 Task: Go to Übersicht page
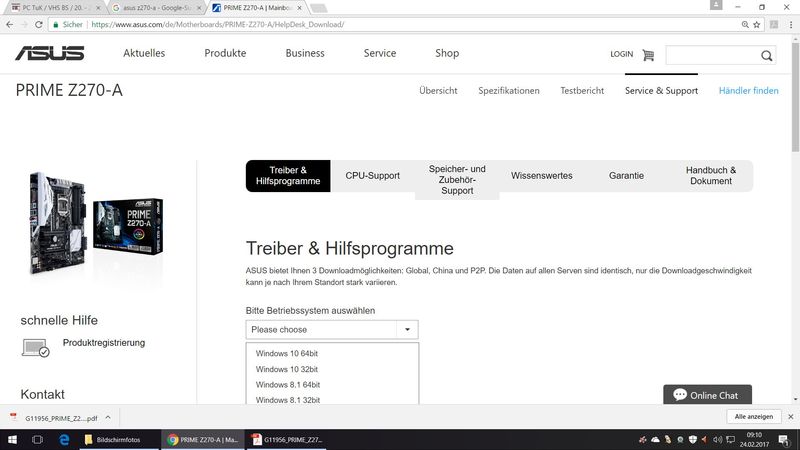pyautogui.click(x=438, y=91)
